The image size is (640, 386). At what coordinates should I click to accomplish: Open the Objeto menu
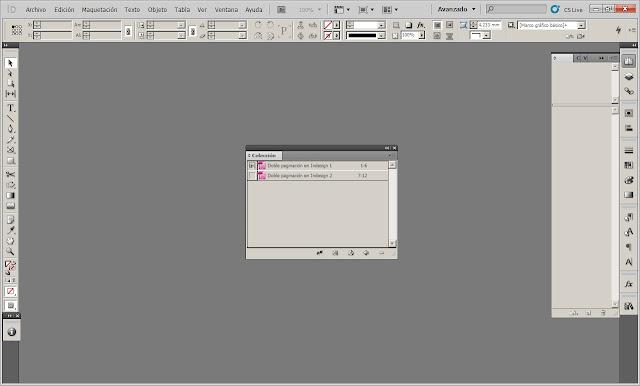coord(158,9)
